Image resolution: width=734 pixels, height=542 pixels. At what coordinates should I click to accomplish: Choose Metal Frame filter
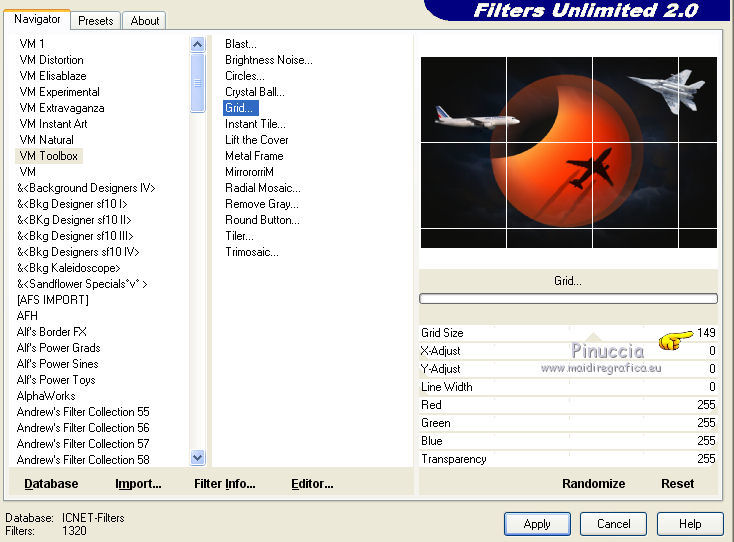[x=254, y=156]
